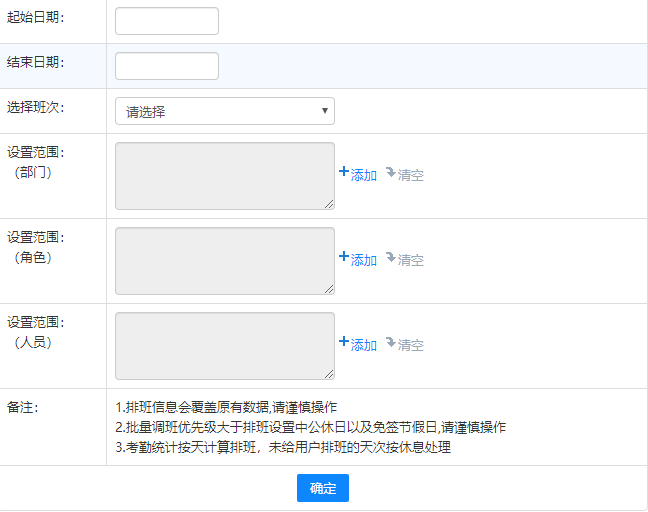Click the arrow on the 选择班次 combo box
Viewport: 648px width, 512px height.
pyautogui.click(x=325, y=111)
